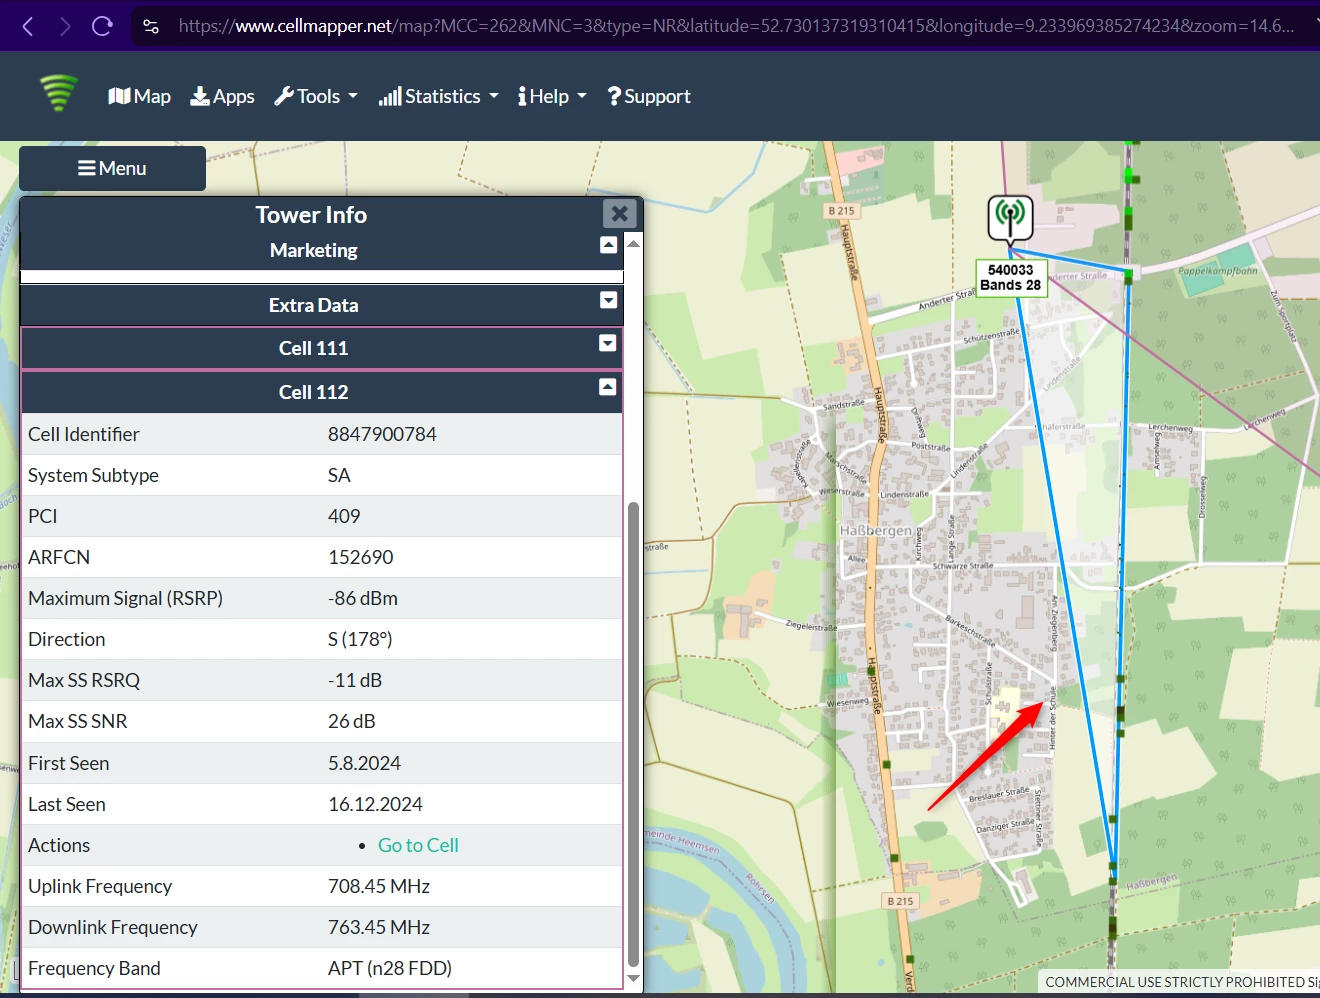Image resolution: width=1320 pixels, height=998 pixels.
Task: Click the Go to Cell link
Action: [x=418, y=845]
